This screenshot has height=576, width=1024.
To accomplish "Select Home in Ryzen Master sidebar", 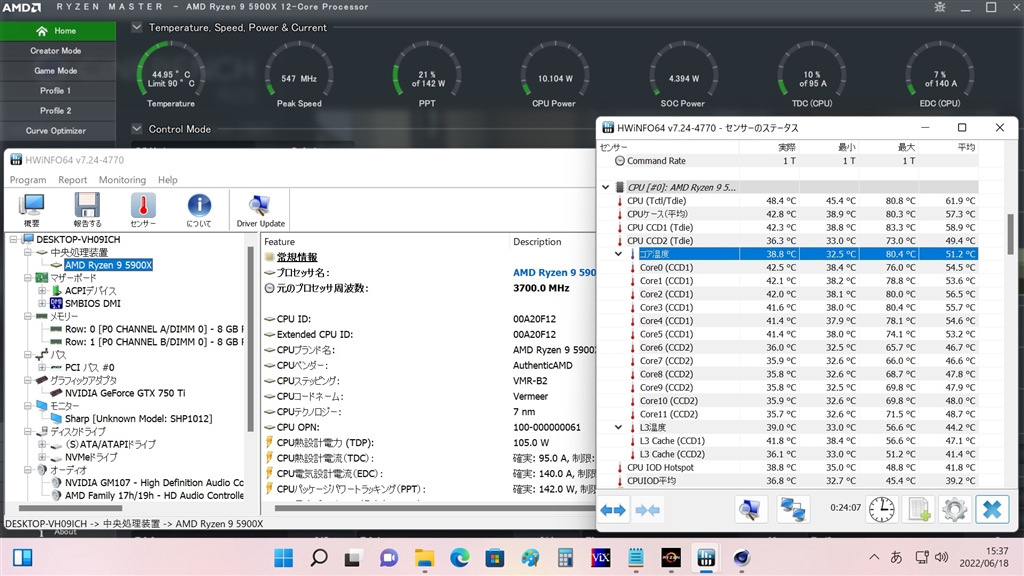I will pos(58,31).
